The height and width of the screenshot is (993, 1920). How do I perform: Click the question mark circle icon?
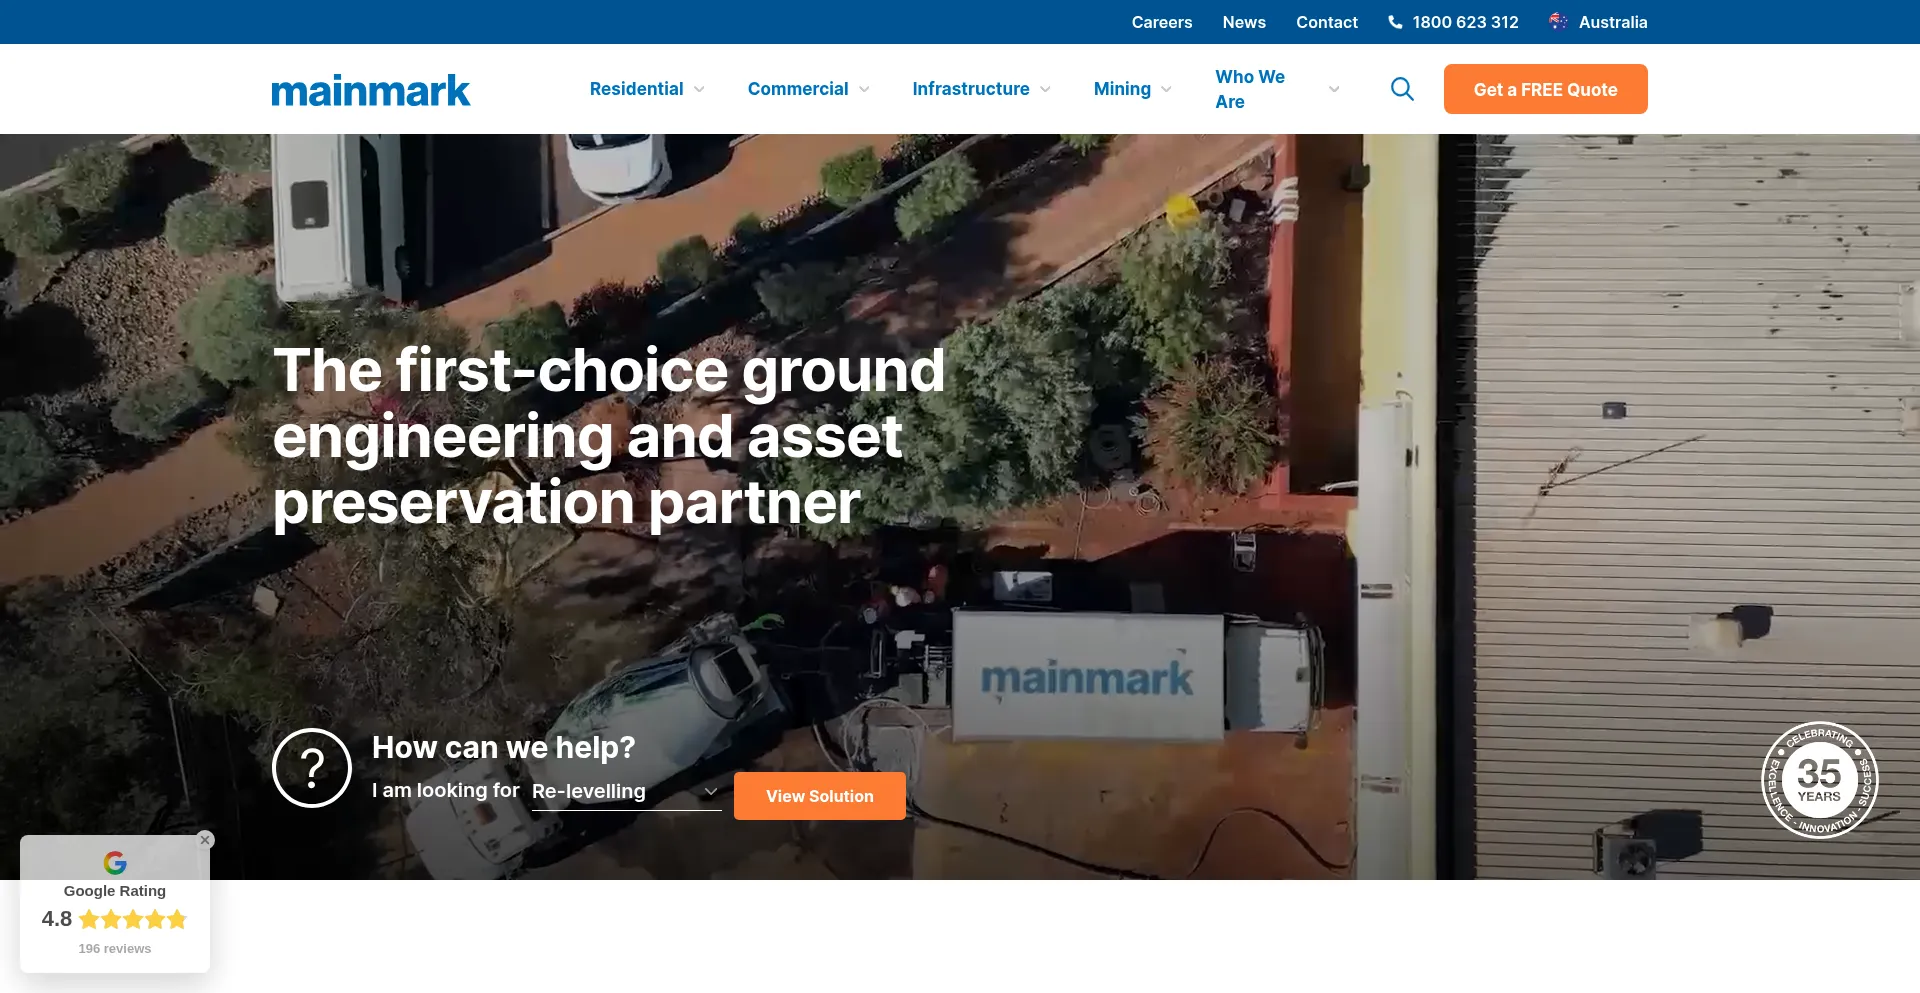point(312,768)
